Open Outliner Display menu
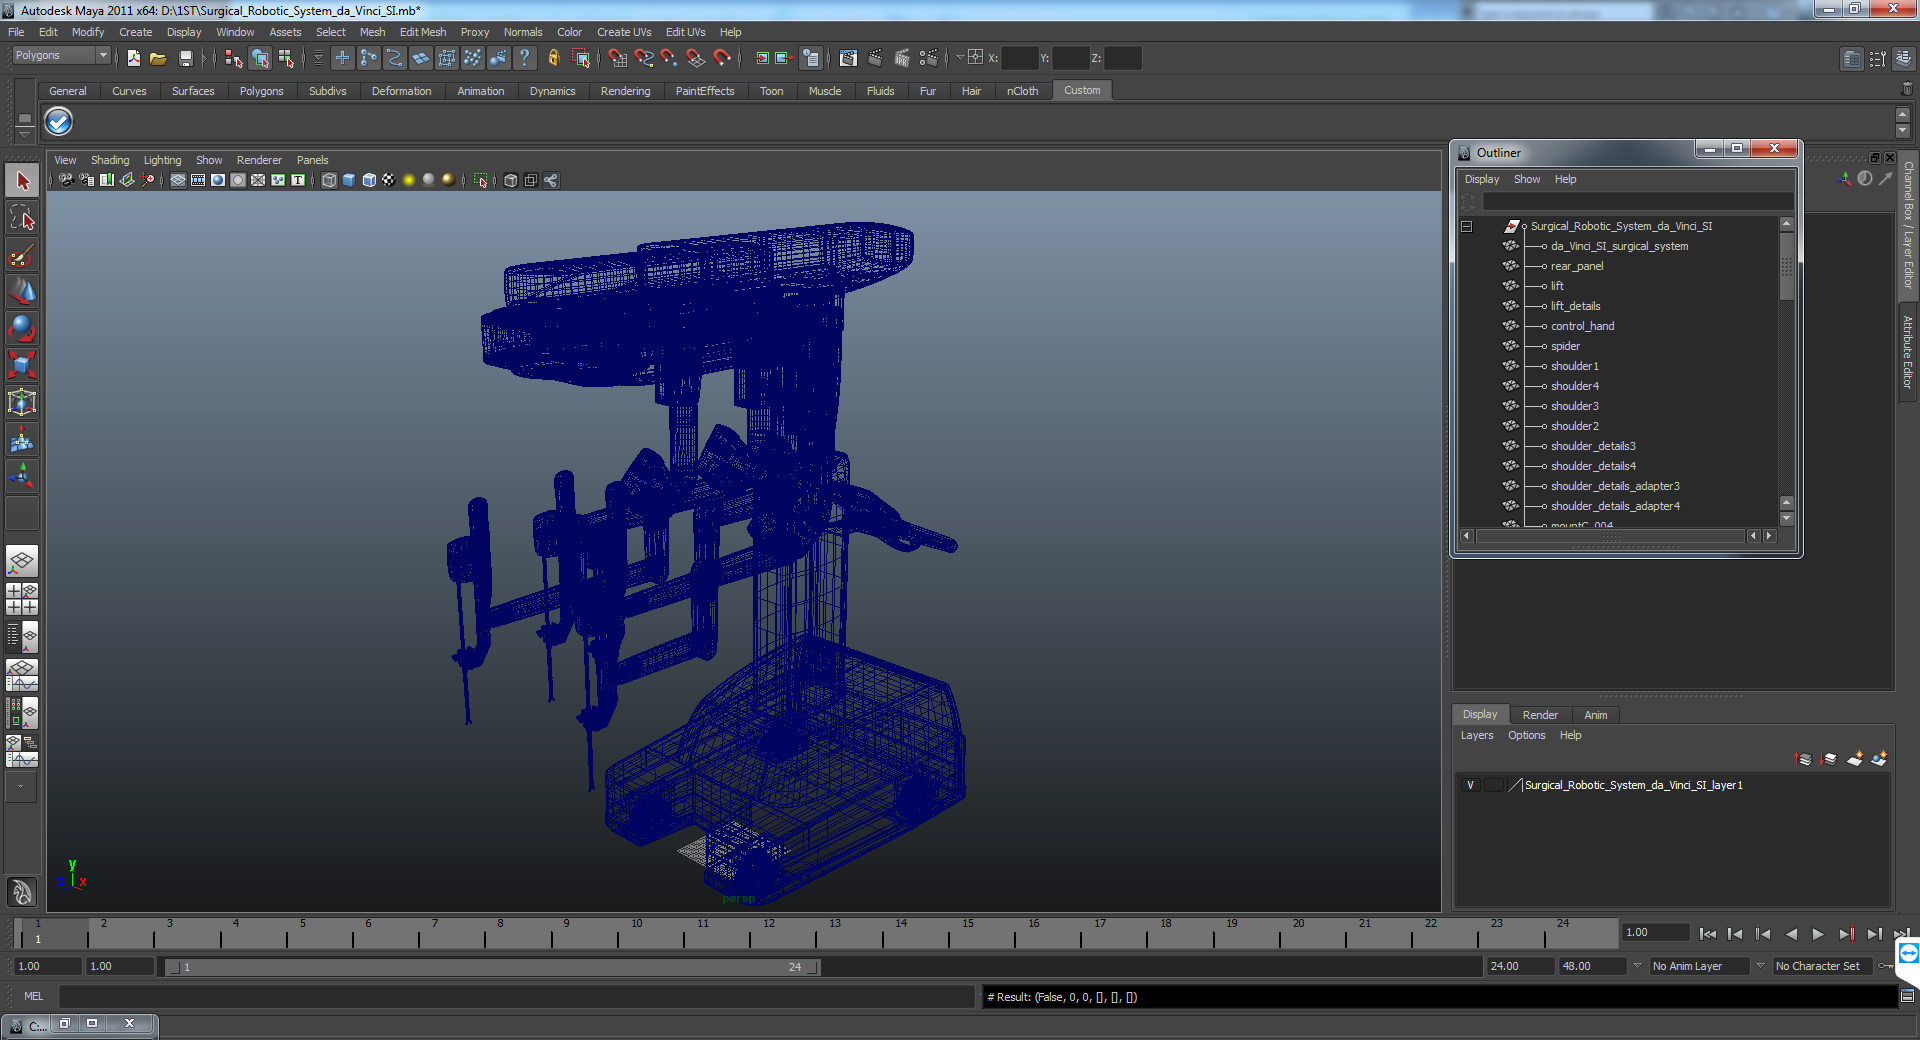Viewport: 1920px width, 1040px height. click(1482, 180)
